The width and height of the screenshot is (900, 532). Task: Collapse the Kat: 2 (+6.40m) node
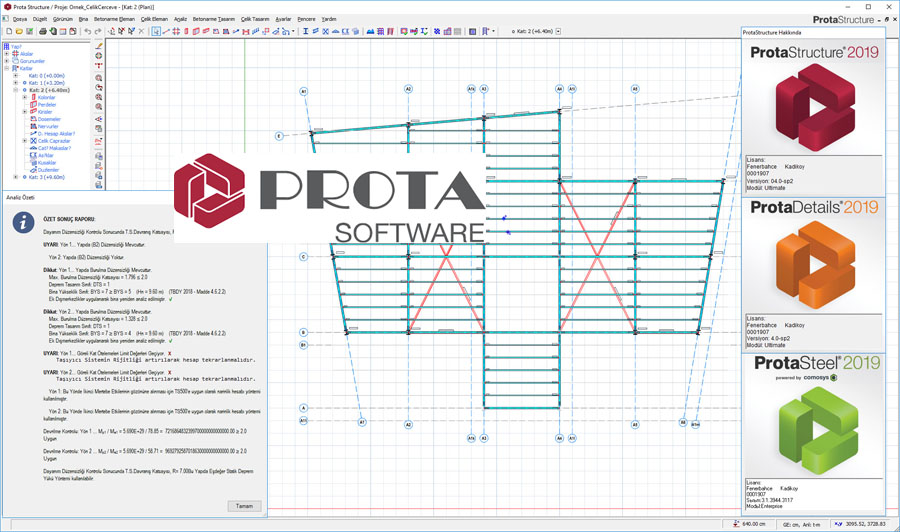click(x=15, y=90)
